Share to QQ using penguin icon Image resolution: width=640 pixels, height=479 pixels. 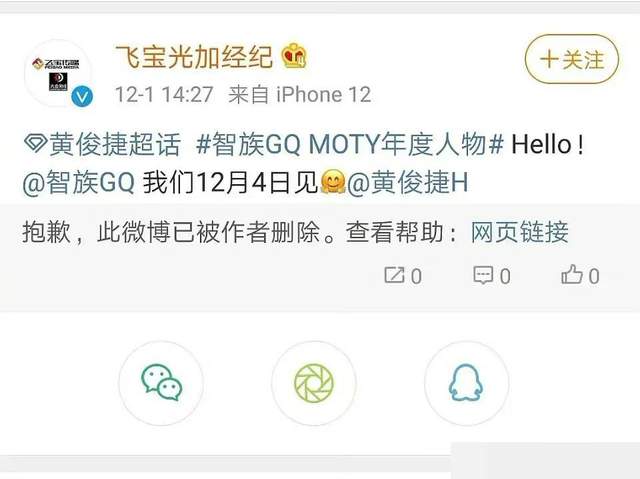tap(466, 383)
